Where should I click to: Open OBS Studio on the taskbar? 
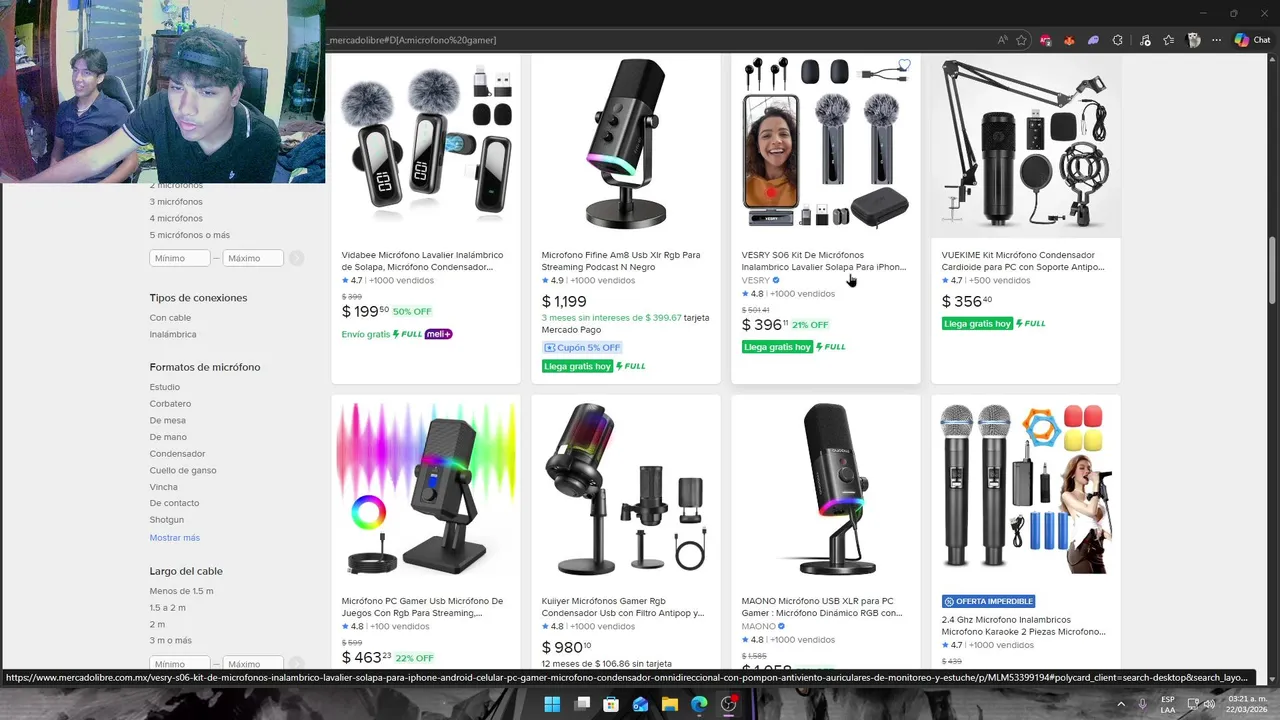point(729,704)
